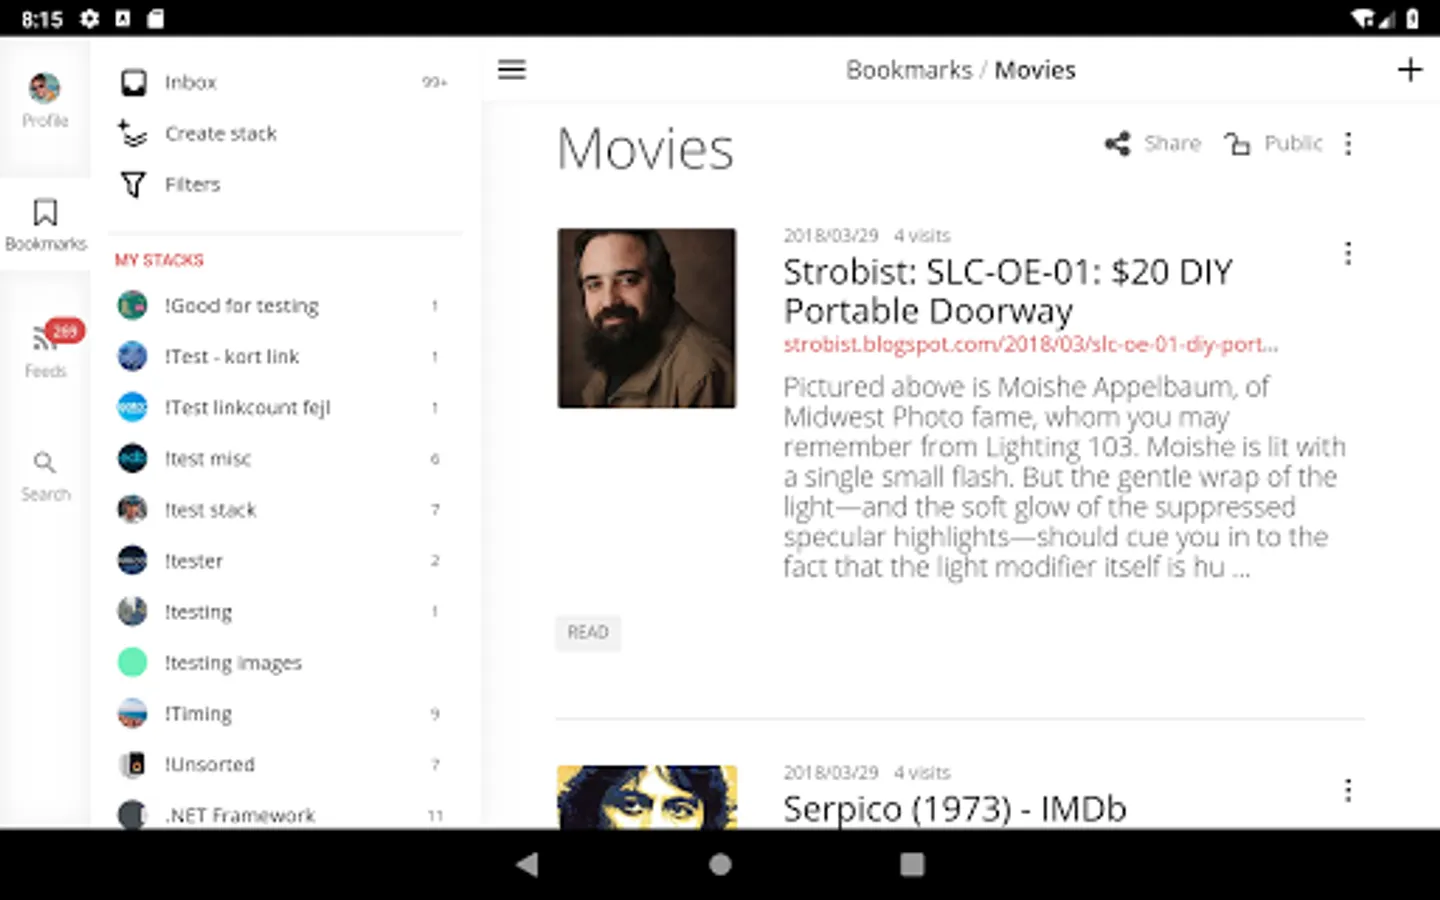Select the !test misc stack

(280, 459)
